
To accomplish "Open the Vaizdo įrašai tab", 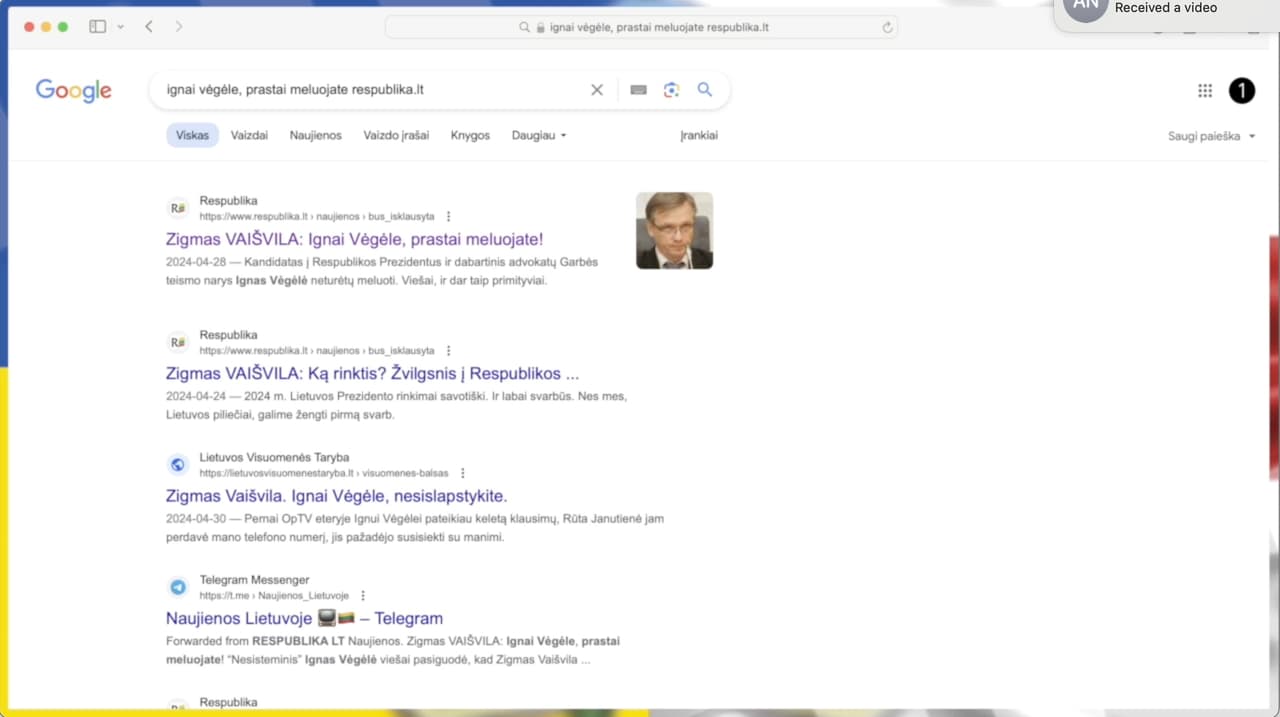I will pyautogui.click(x=396, y=135).
